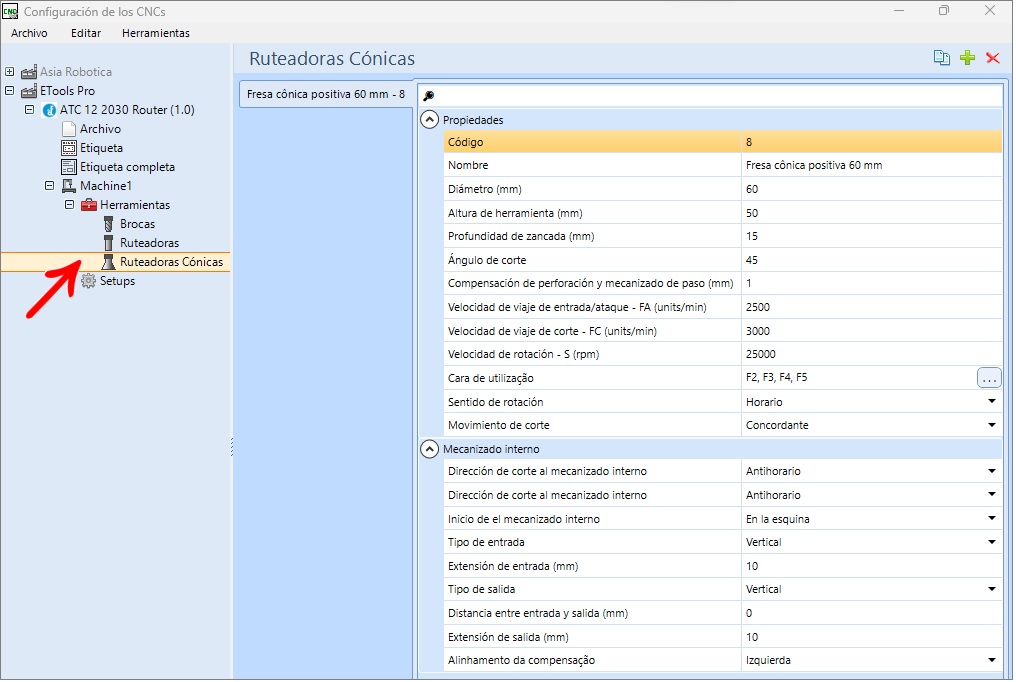Viewport: 1016px width, 682px height.
Task: Click the ETools Pro factory icon
Action: click(29, 91)
